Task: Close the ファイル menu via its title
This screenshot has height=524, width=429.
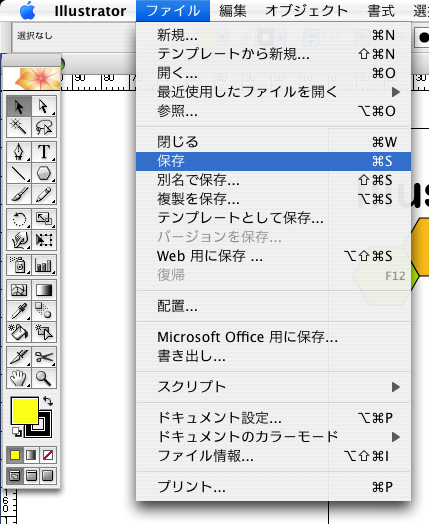Action: click(x=173, y=11)
